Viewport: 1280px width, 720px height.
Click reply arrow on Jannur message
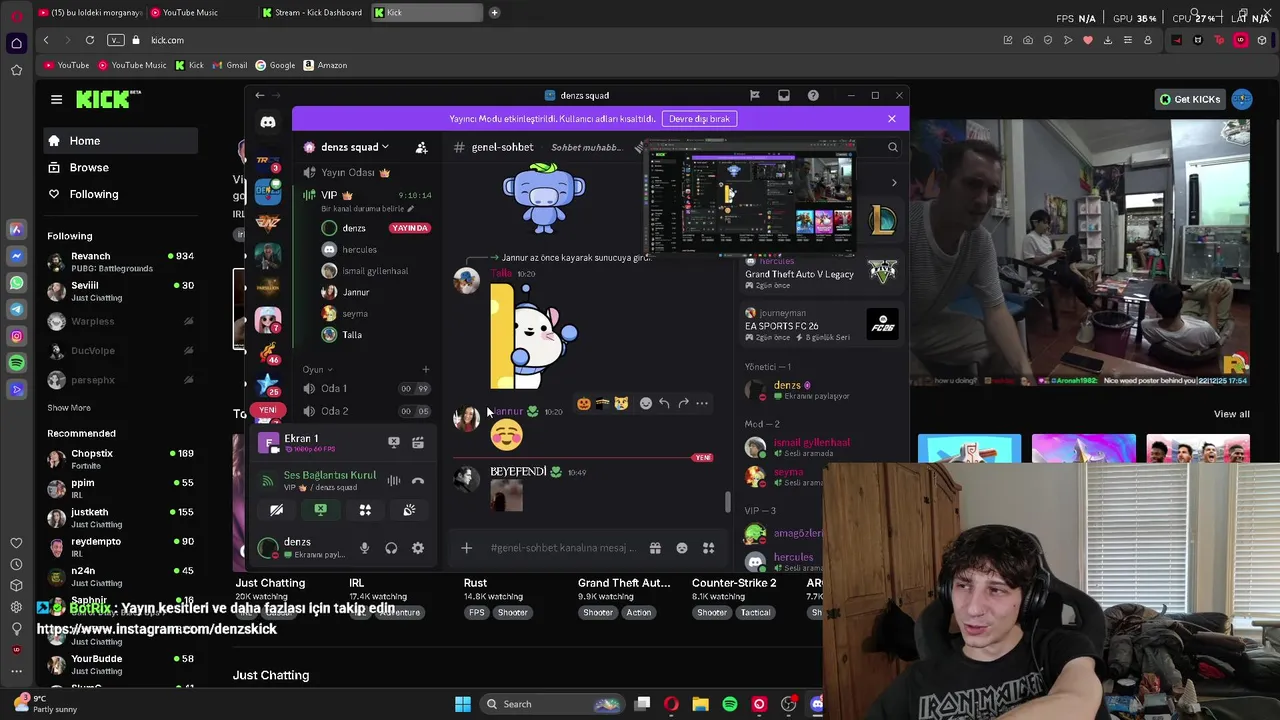(664, 403)
